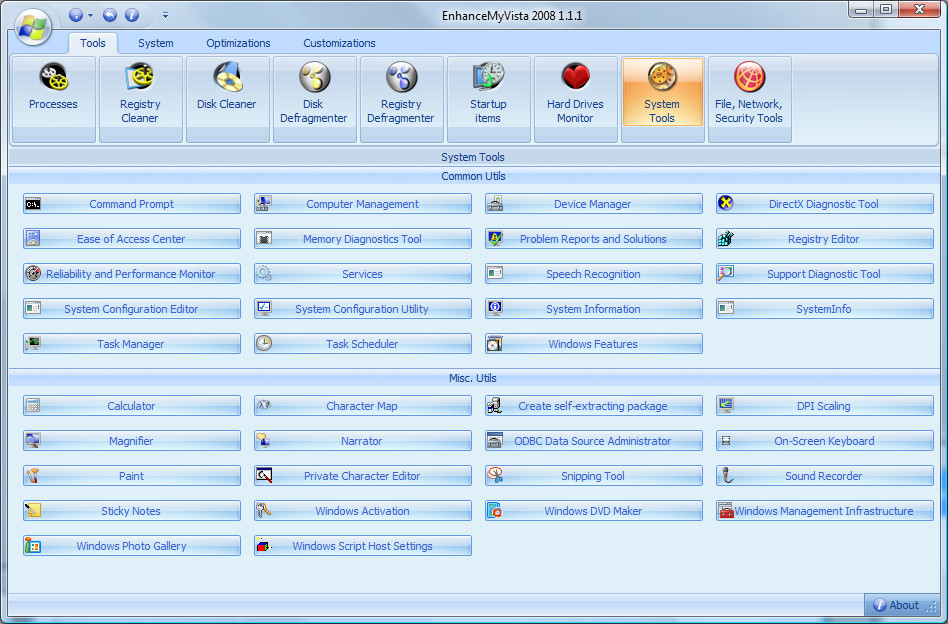Click the blue info icon in title bar

(132, 15)
